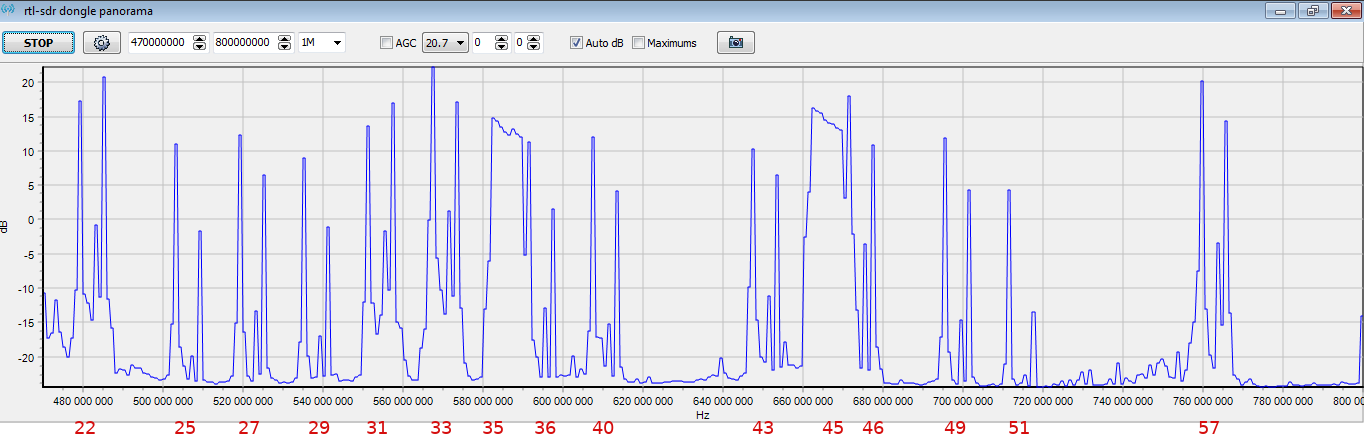The width and height of the screenshot is (1364, 442).
Task: Enable the AGC checkbox
Action: 387,43
